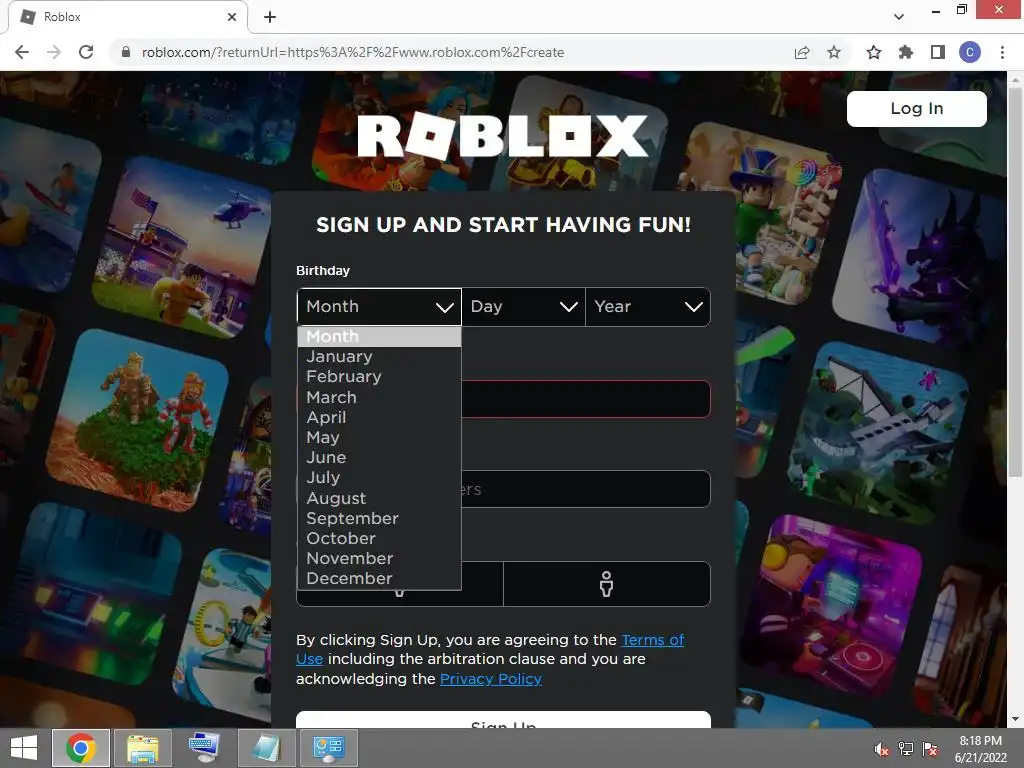Click the Log In button
Screen dimensions: 1024x768
(x=916, y=108)
